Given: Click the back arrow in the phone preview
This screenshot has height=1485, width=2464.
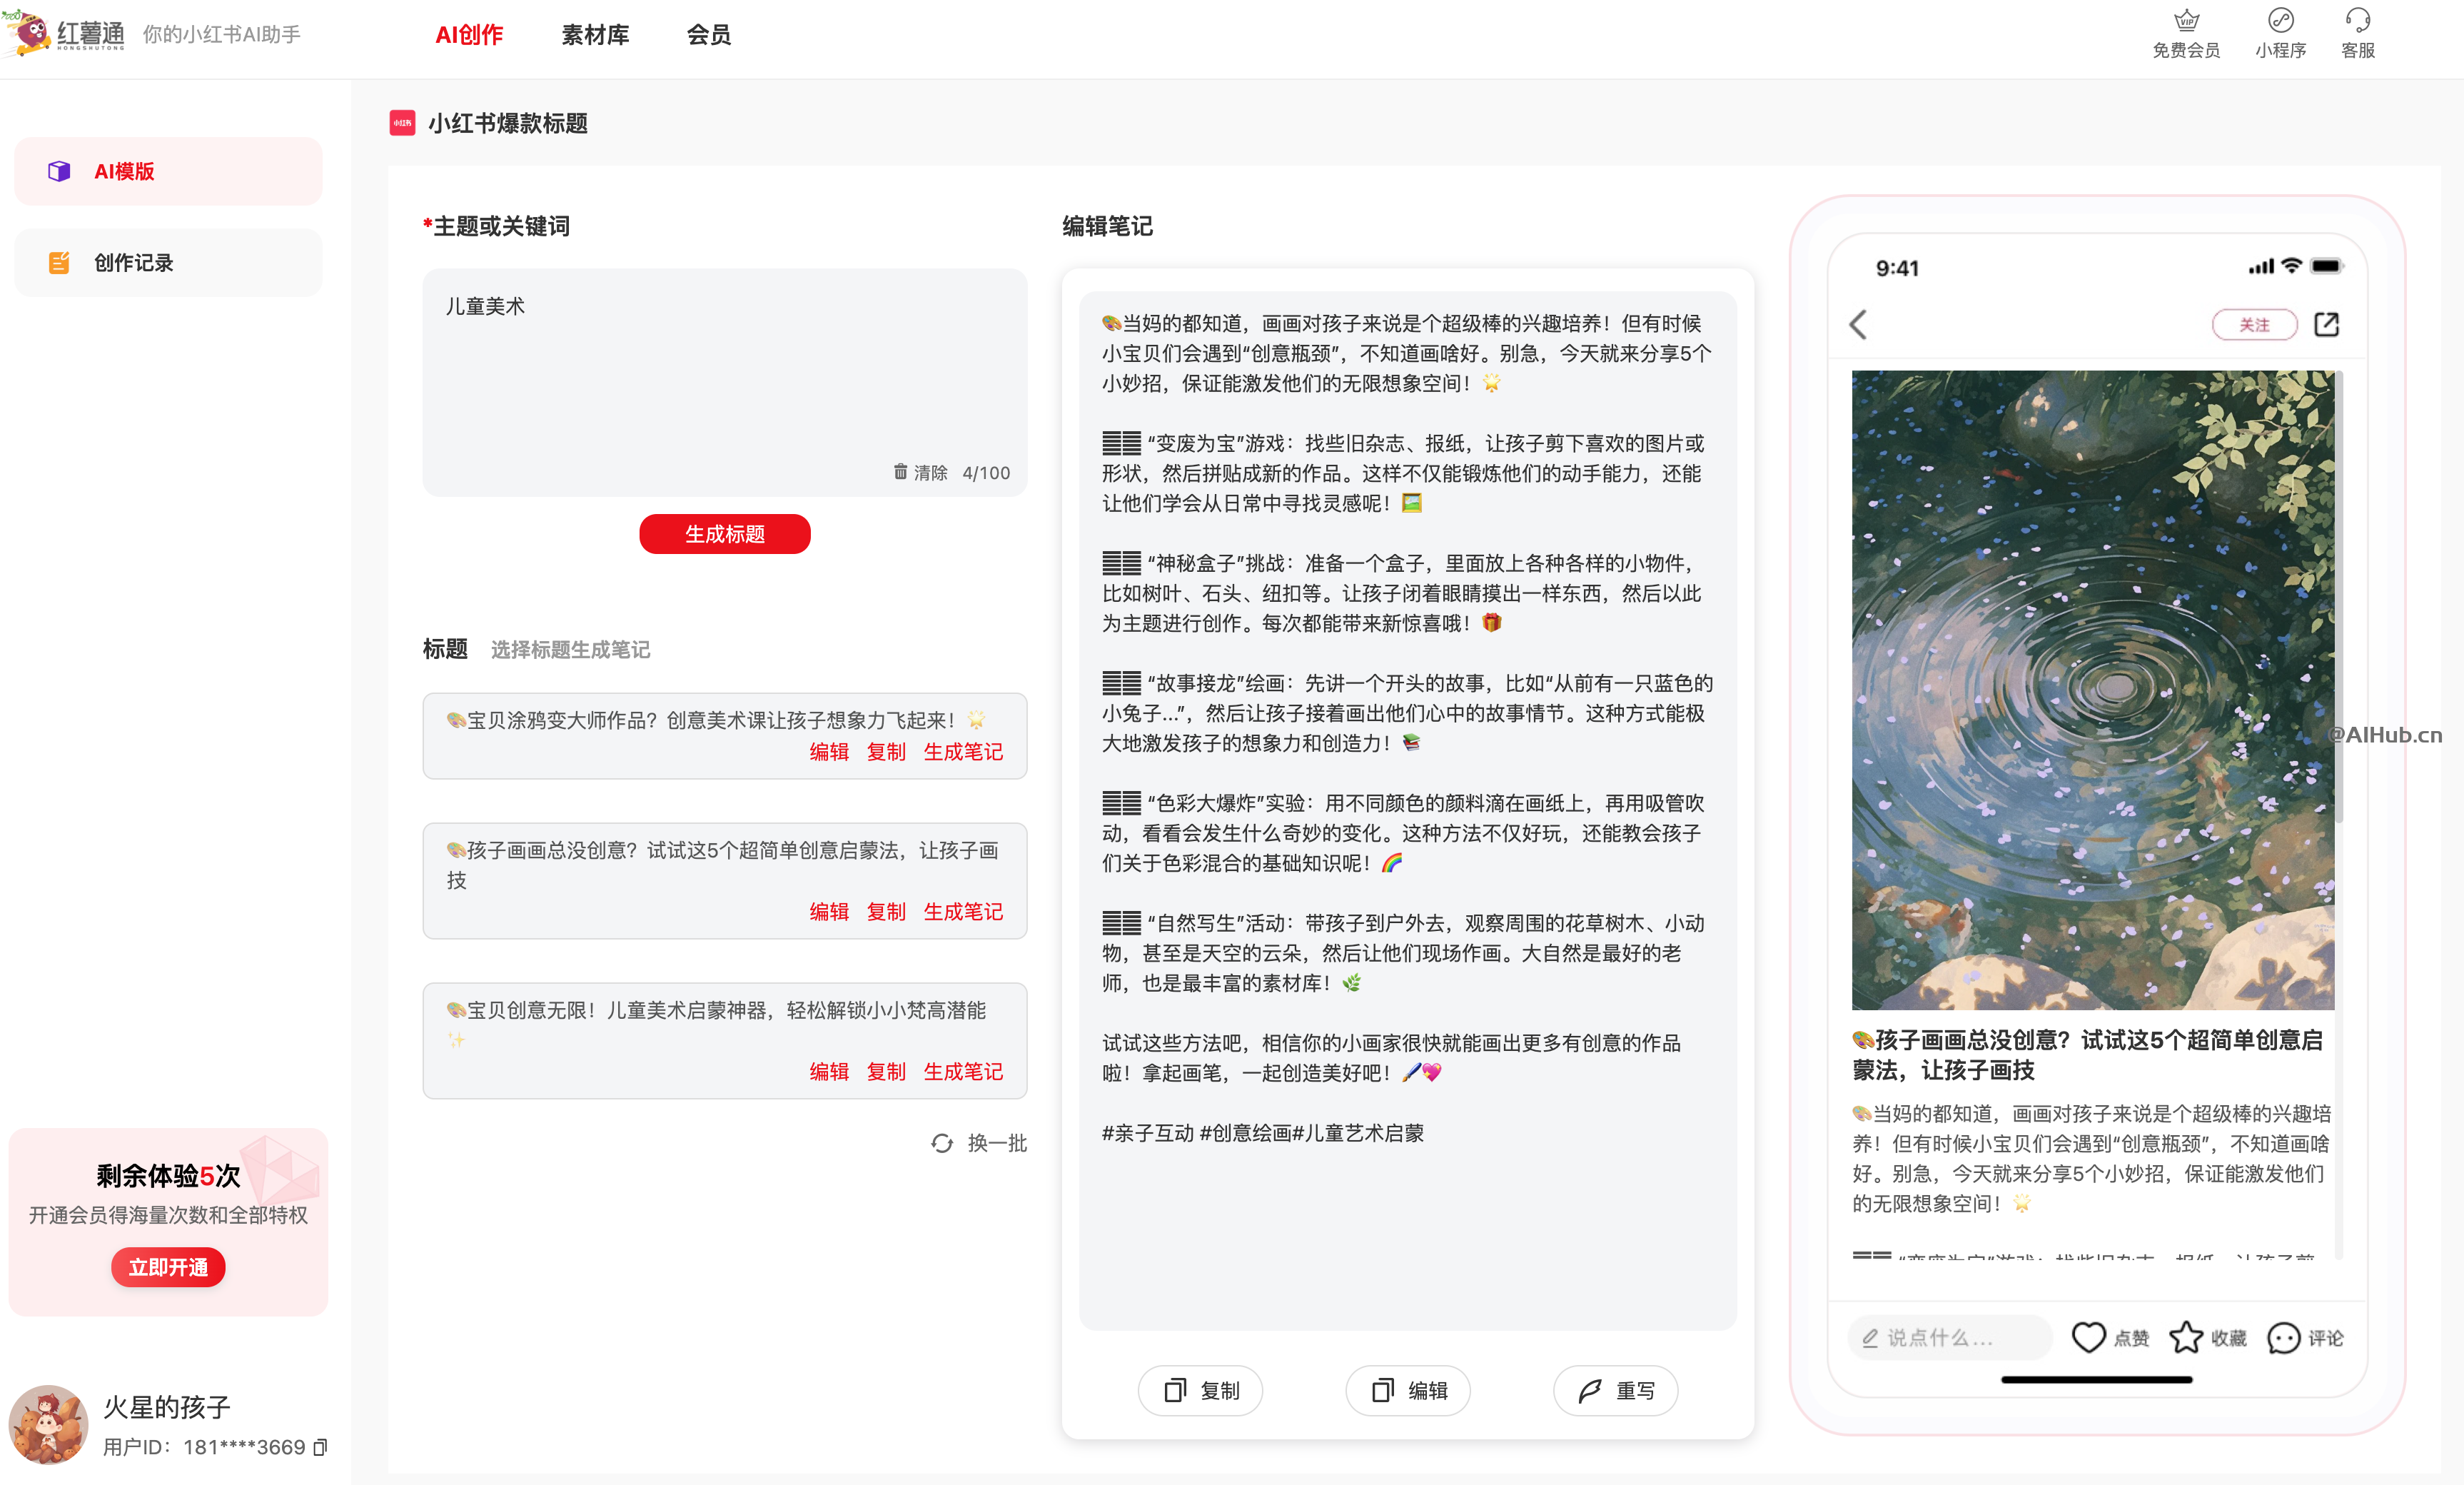Looking at the screenshot, I should pos(1859,324).
